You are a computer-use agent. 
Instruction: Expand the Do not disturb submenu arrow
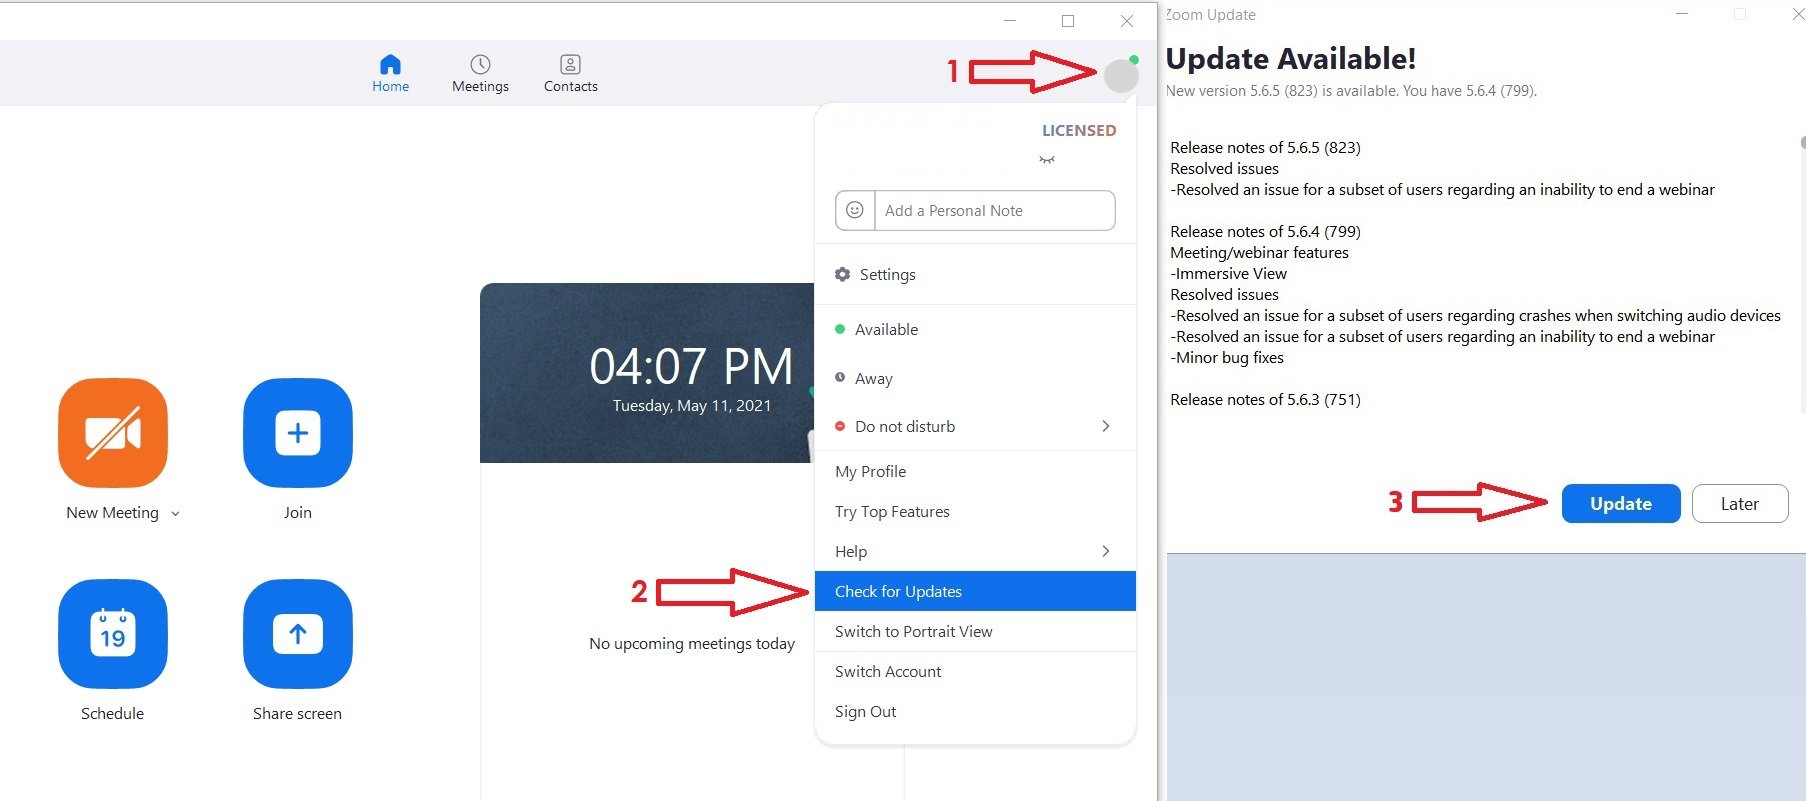pyautogui.click(x=1105, y=426)
